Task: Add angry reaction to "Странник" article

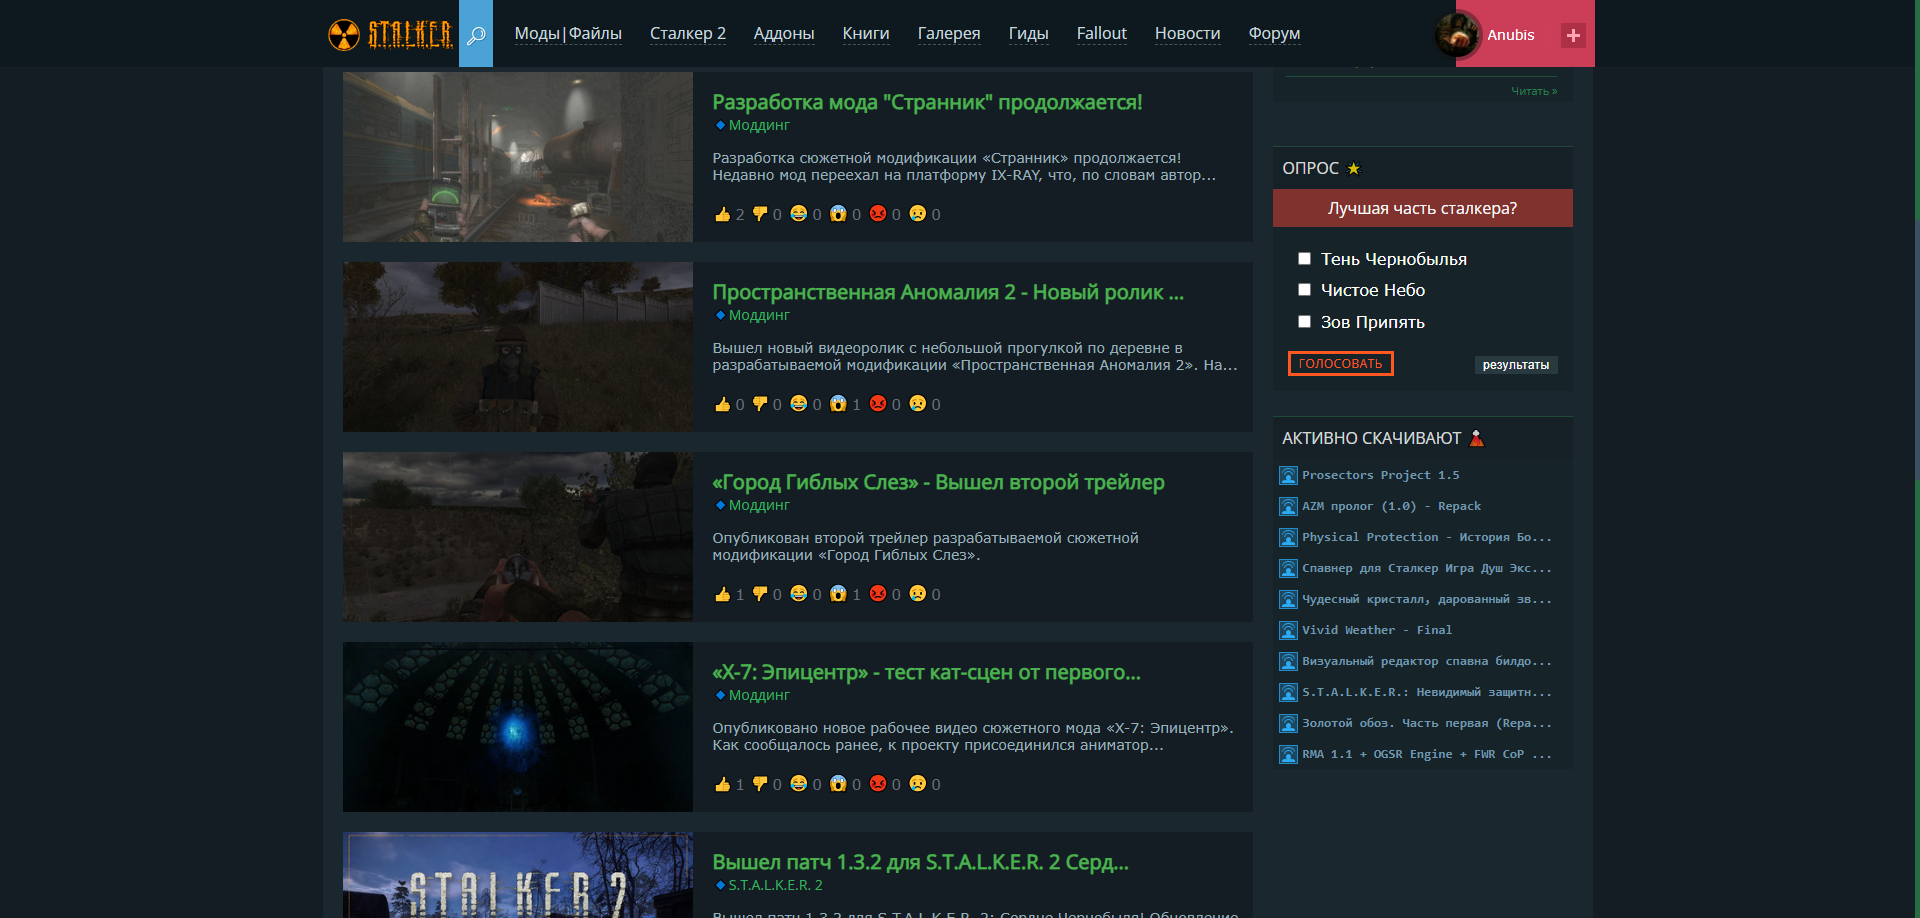Action: click(878, 214)
